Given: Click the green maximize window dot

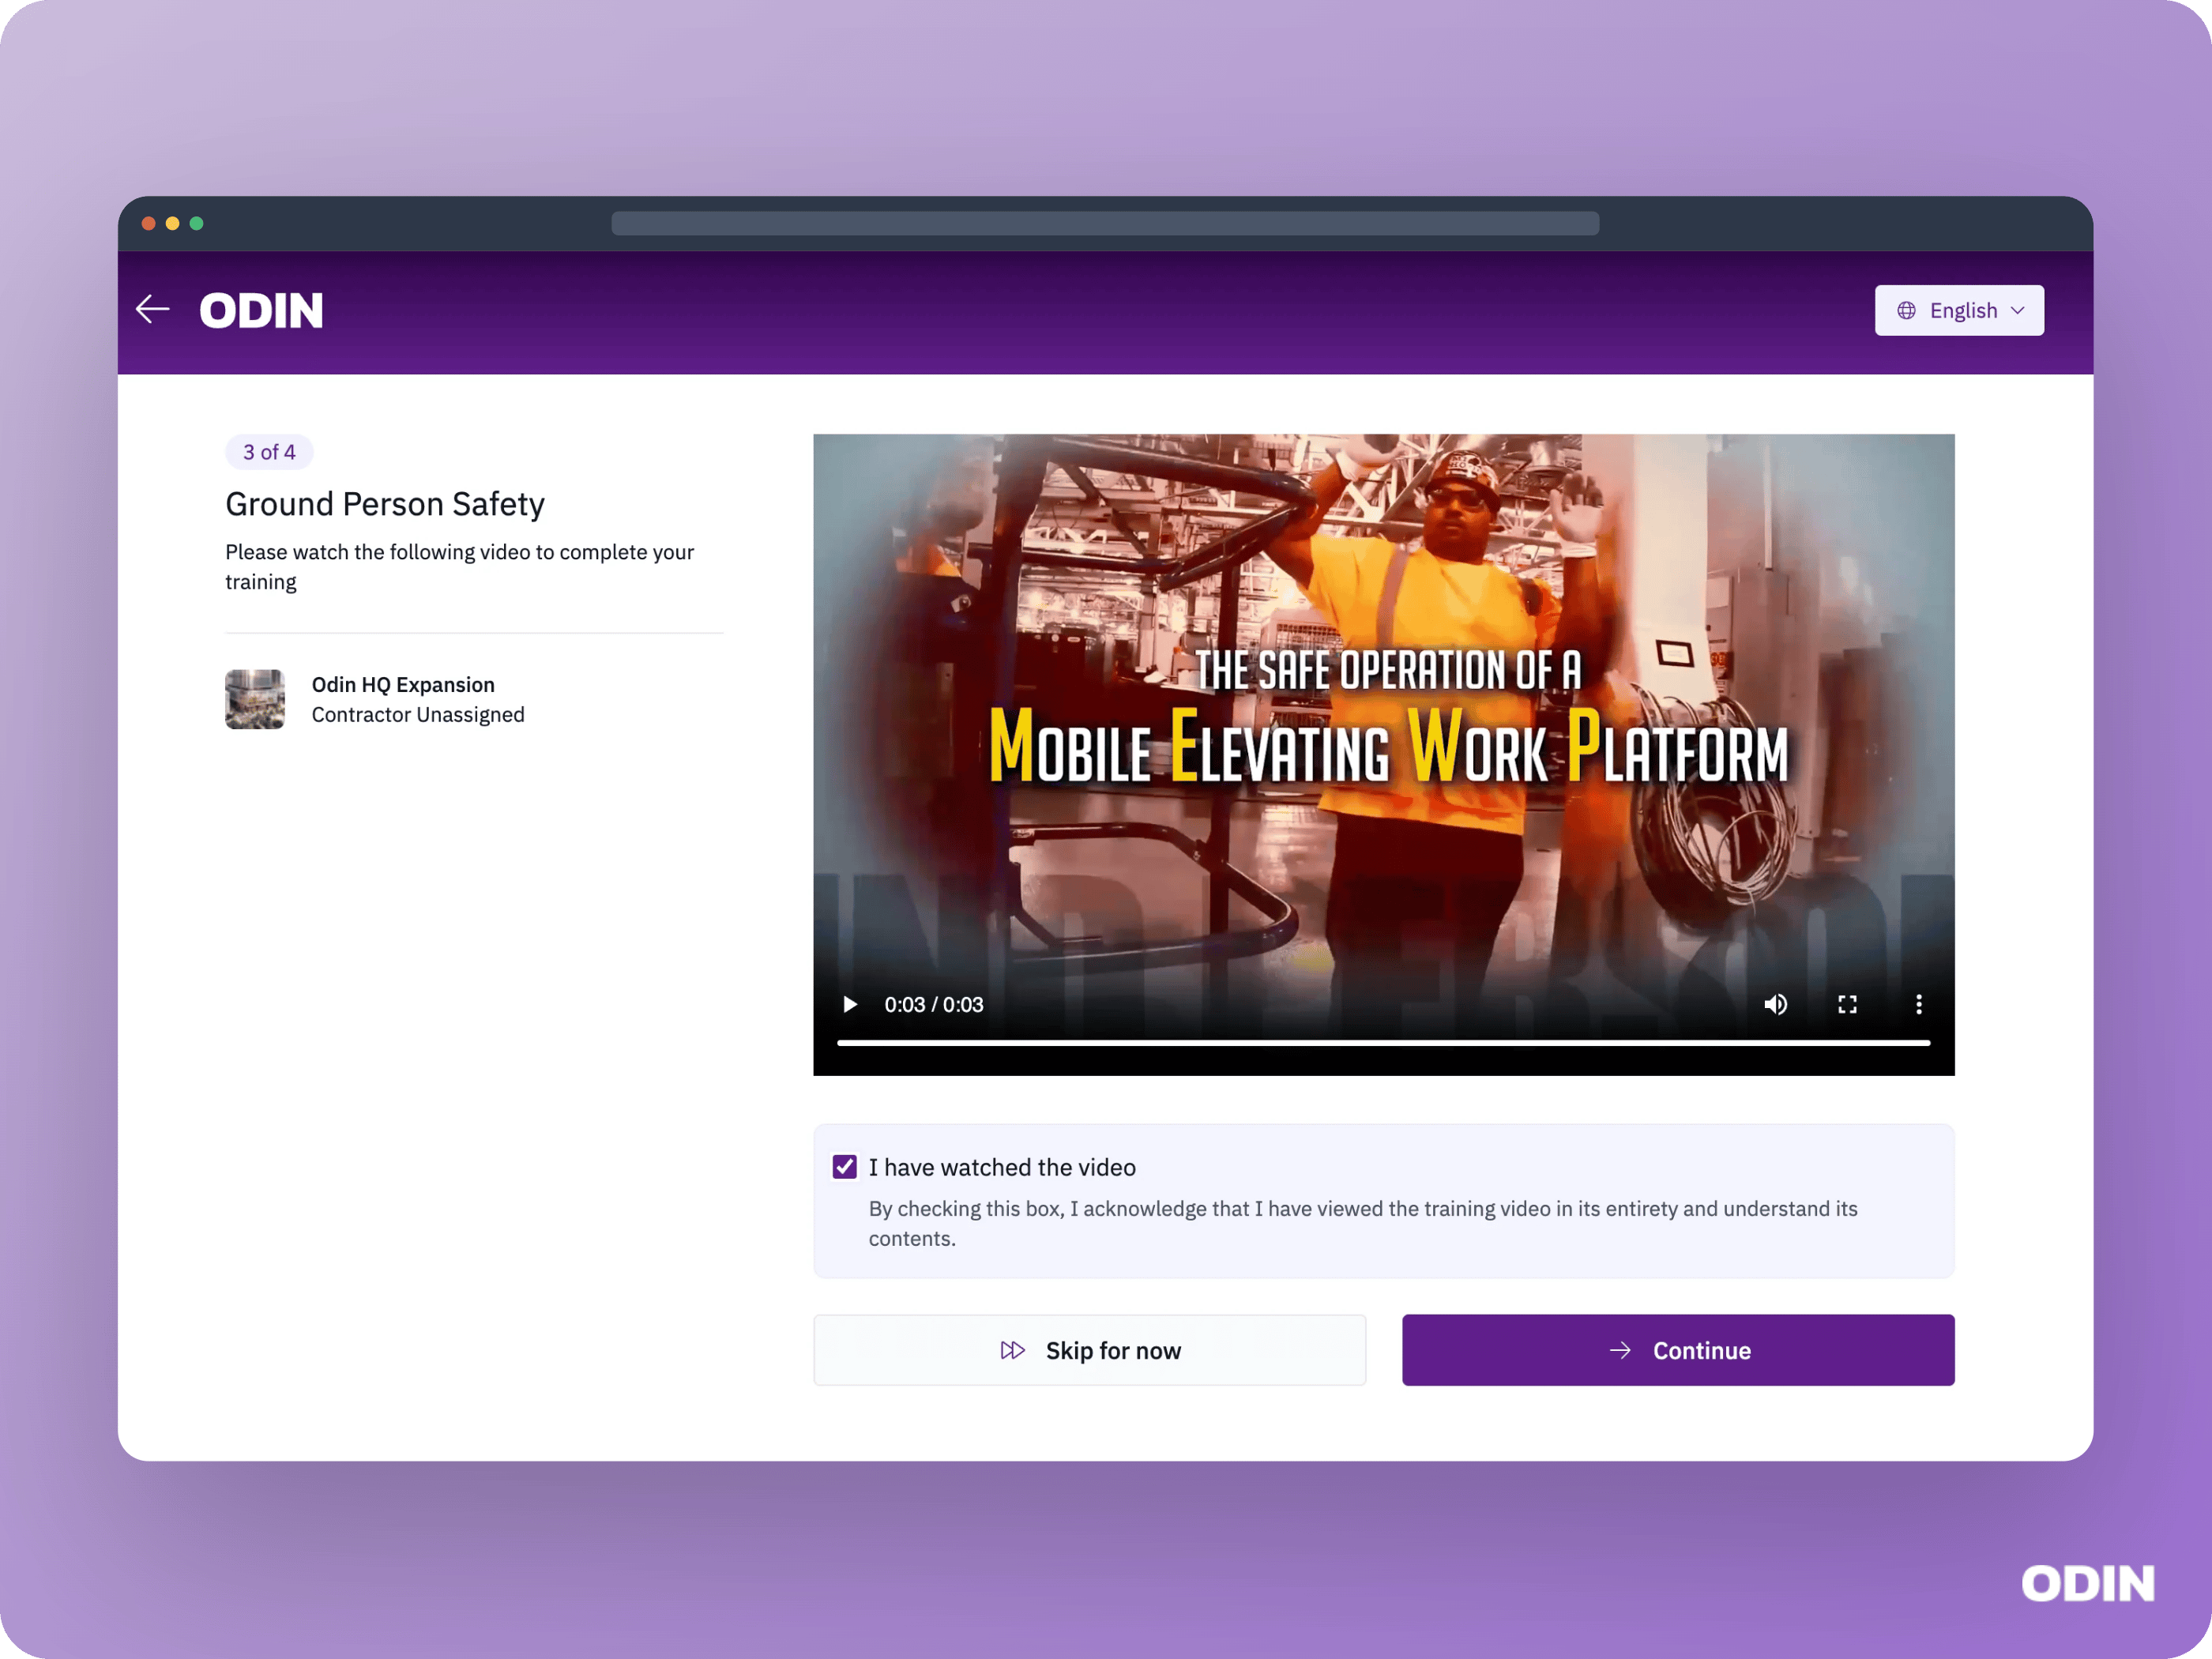Looking at the screenshot, I should tap(196, 223).
